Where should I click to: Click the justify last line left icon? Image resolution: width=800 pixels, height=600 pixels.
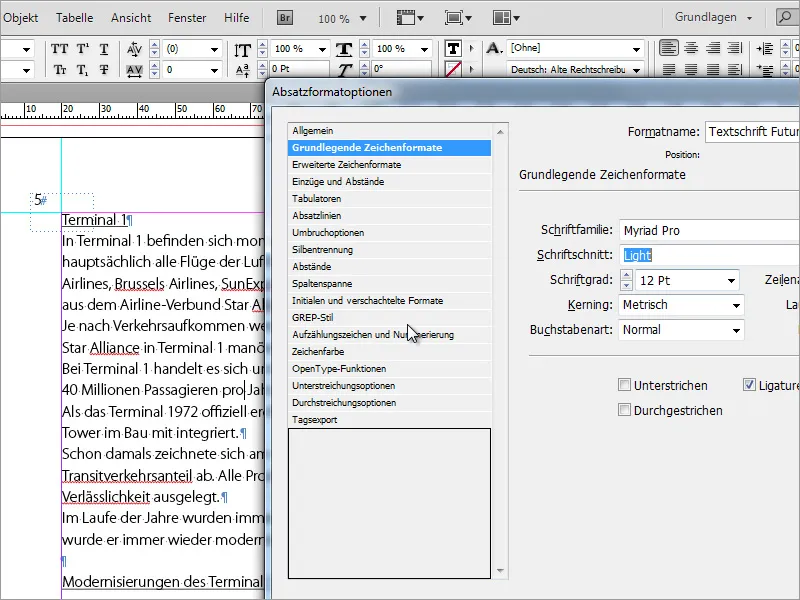click(668, 70)
